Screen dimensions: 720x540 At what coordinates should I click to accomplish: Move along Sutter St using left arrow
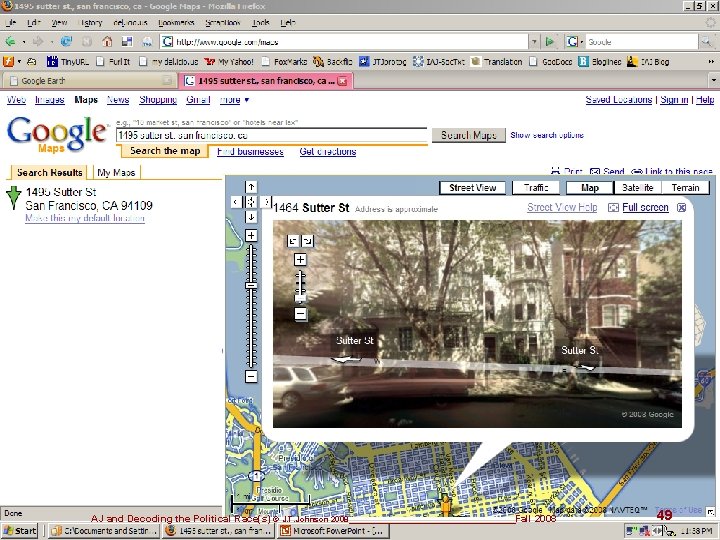tap(346, 360)
